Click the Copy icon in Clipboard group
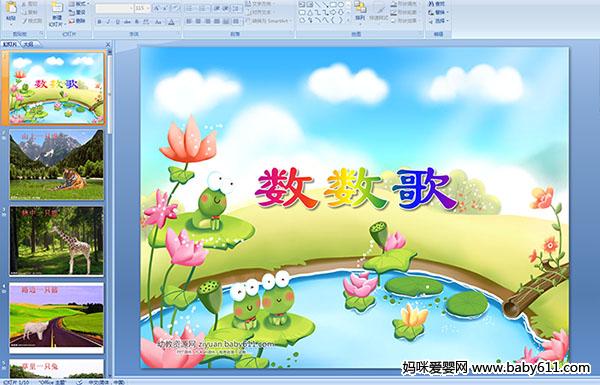The height and width of the screenshot is (385, 600). click(24, 13)
